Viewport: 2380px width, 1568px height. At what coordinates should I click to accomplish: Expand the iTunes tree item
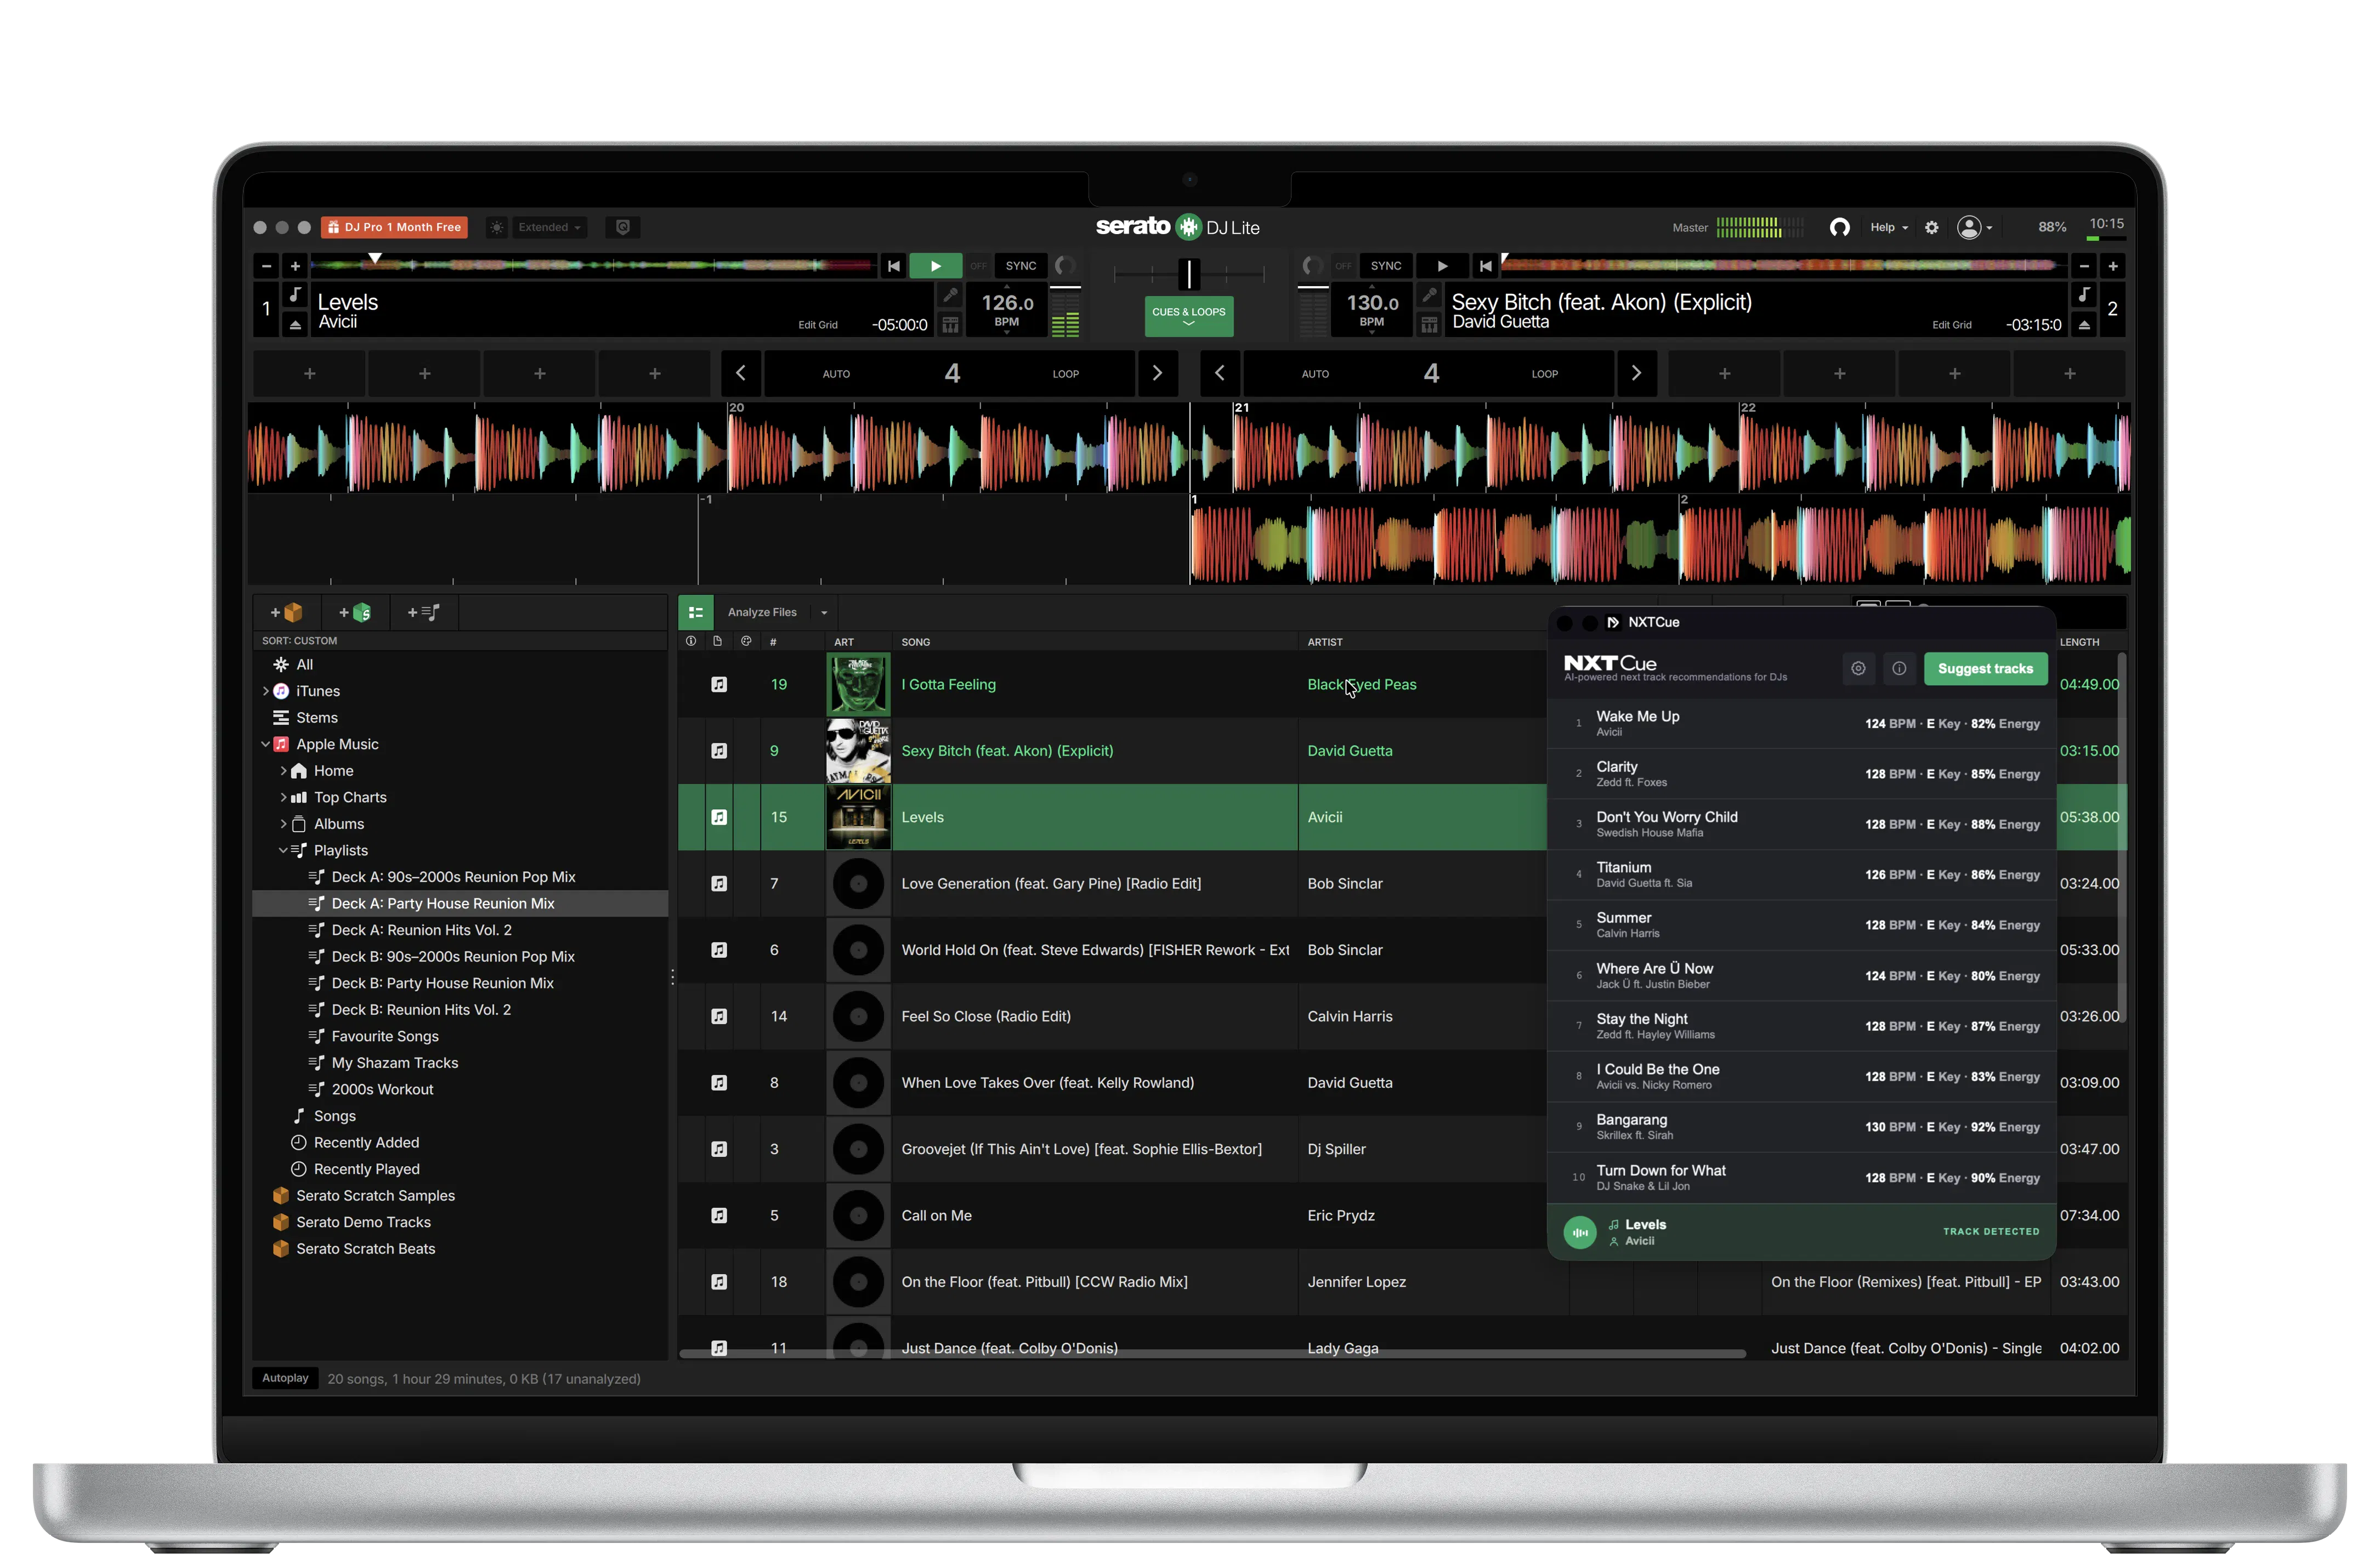[266, 691]
